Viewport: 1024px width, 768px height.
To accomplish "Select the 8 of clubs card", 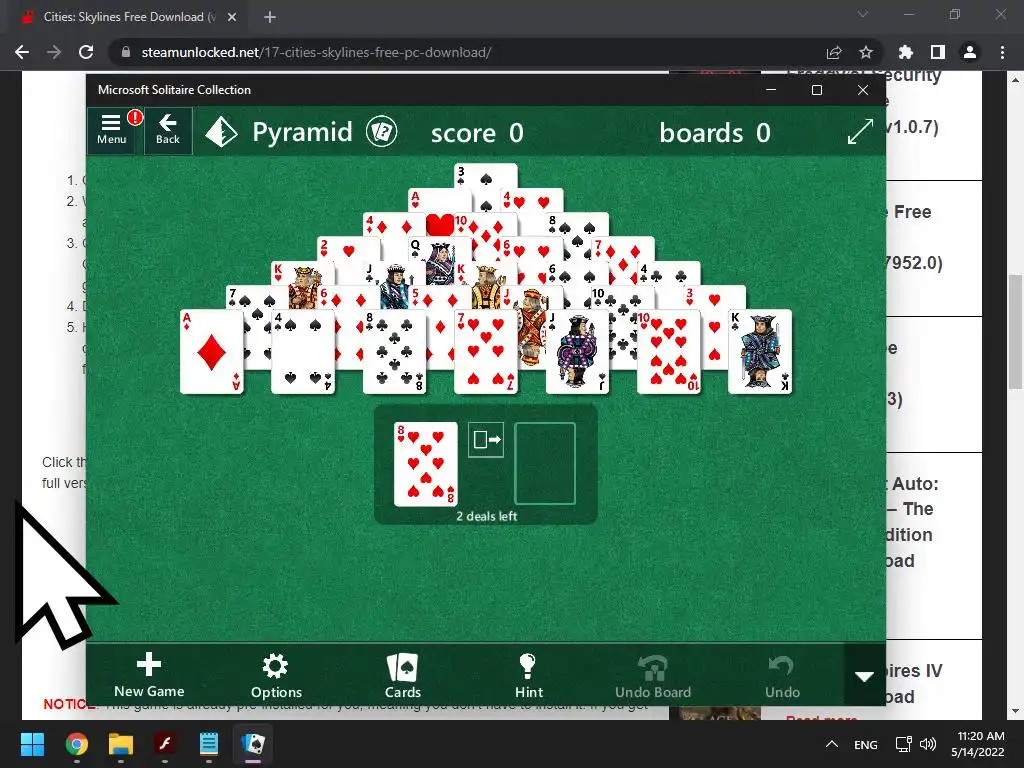I will [394, 351].
